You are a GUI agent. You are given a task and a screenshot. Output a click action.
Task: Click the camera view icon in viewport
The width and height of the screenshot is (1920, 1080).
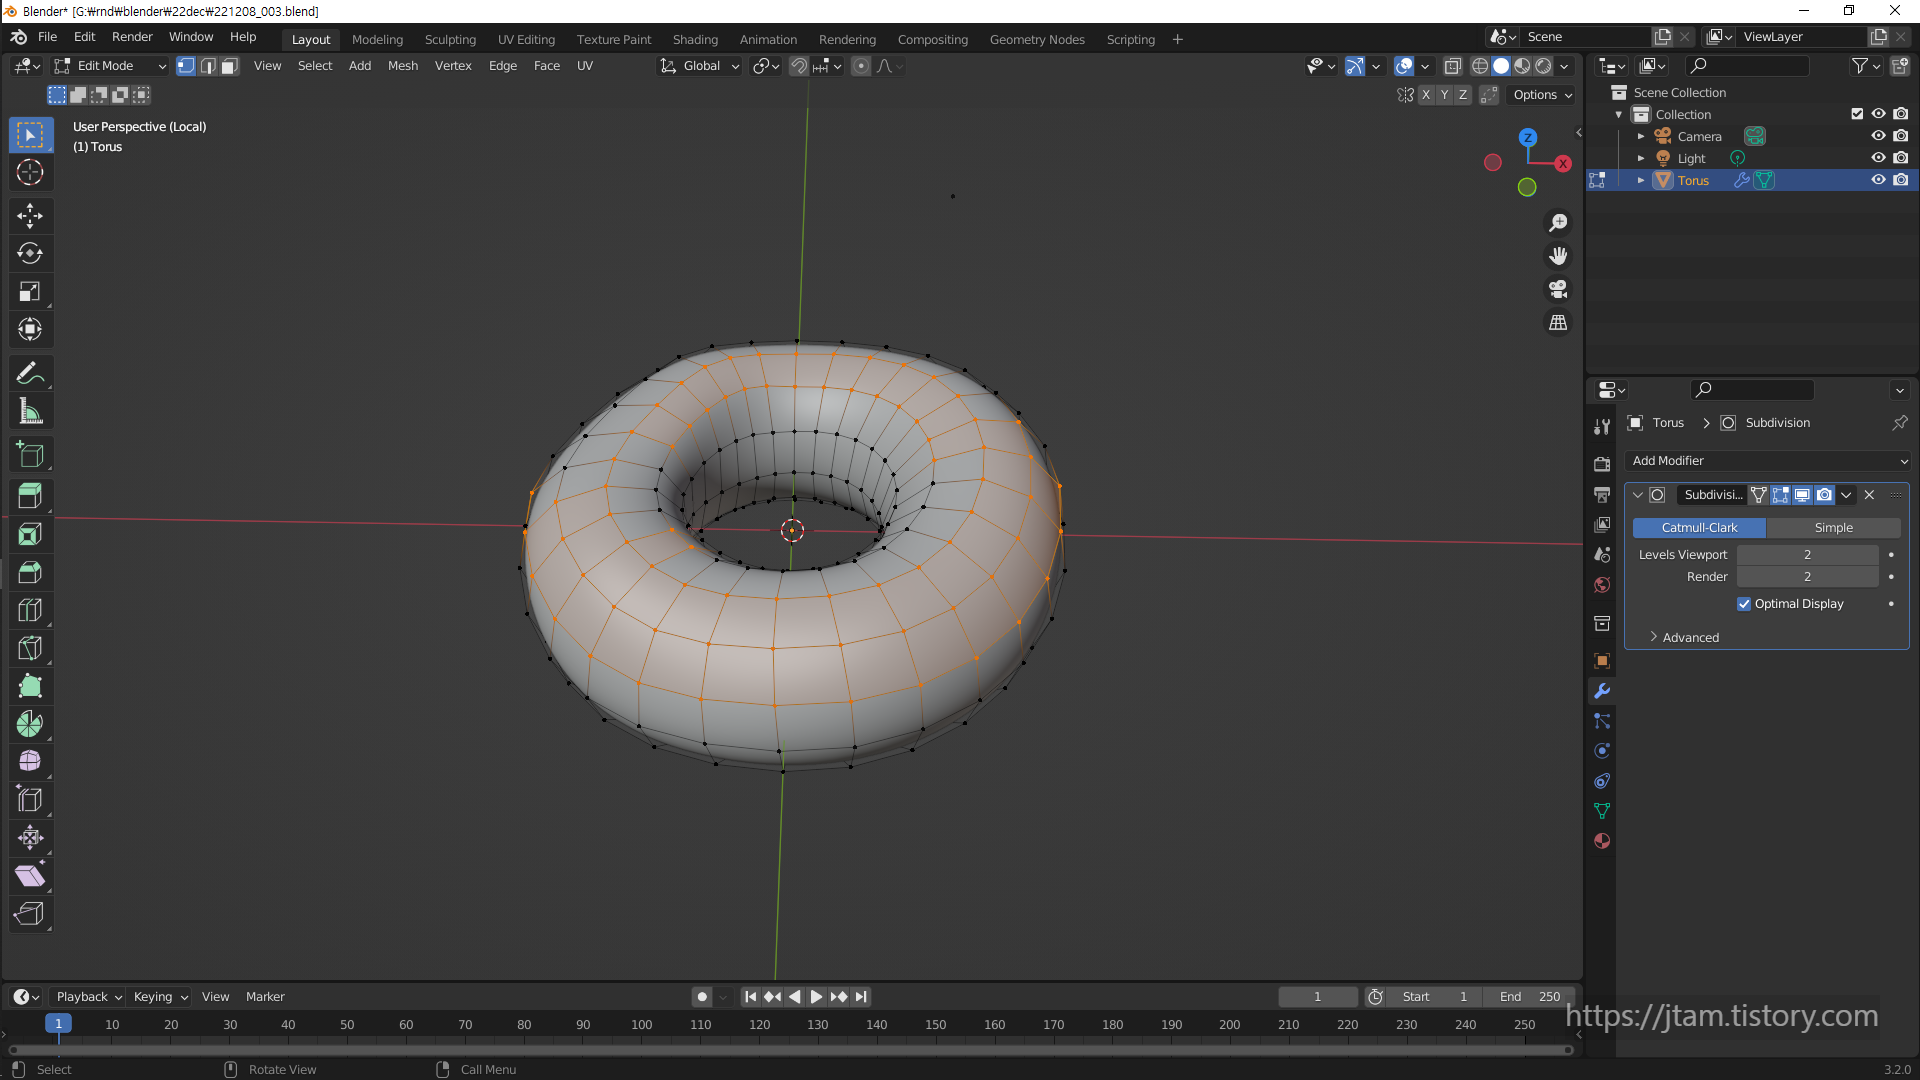click(x=1558, y=290)
